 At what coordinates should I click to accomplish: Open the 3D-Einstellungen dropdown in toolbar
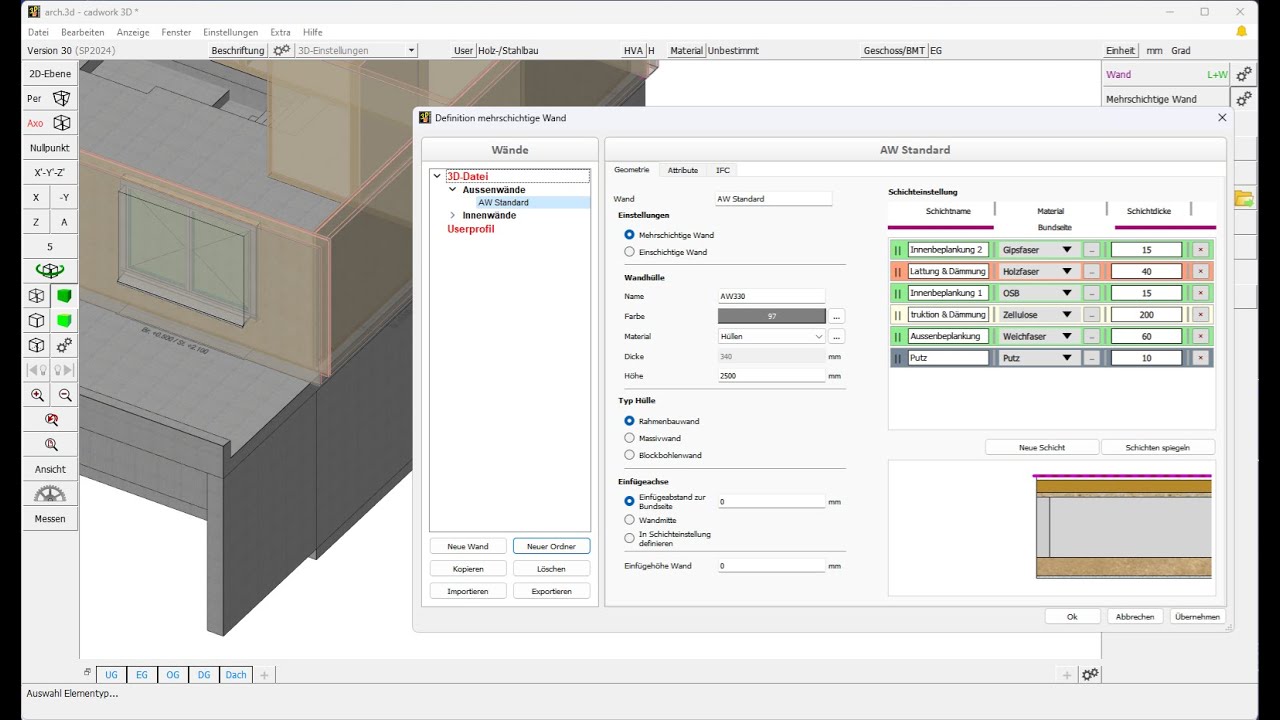click(x=357, y=50)
